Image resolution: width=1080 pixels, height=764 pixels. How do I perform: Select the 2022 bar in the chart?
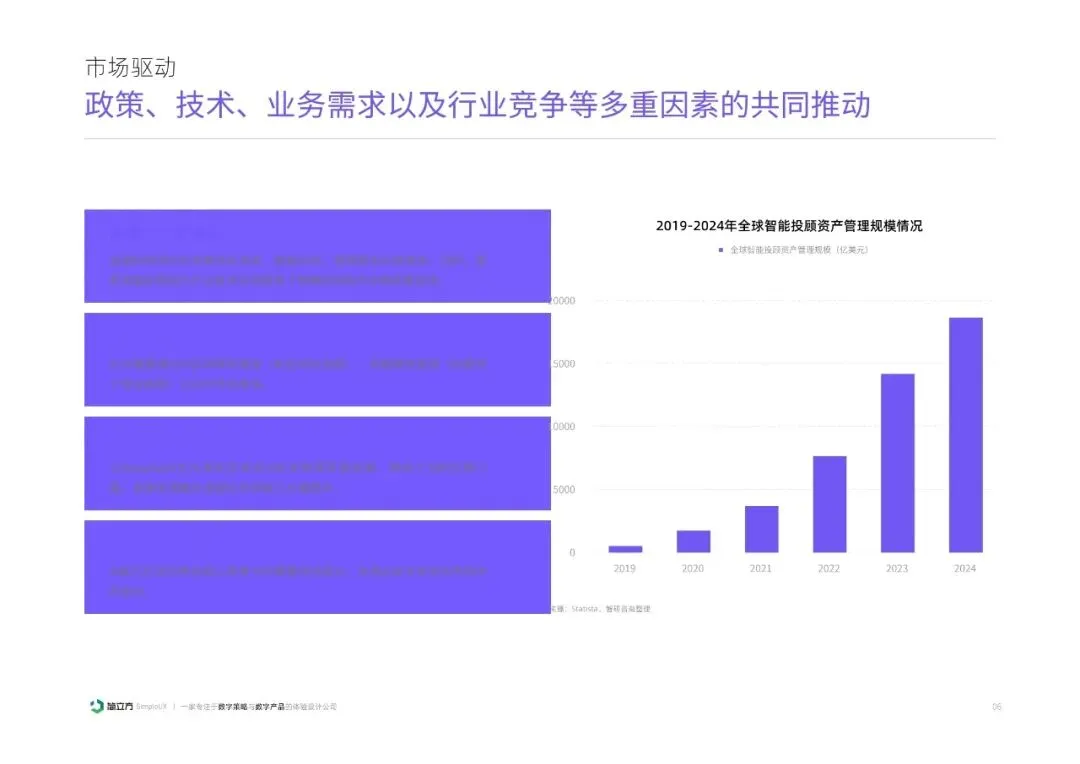click(829, 504)
